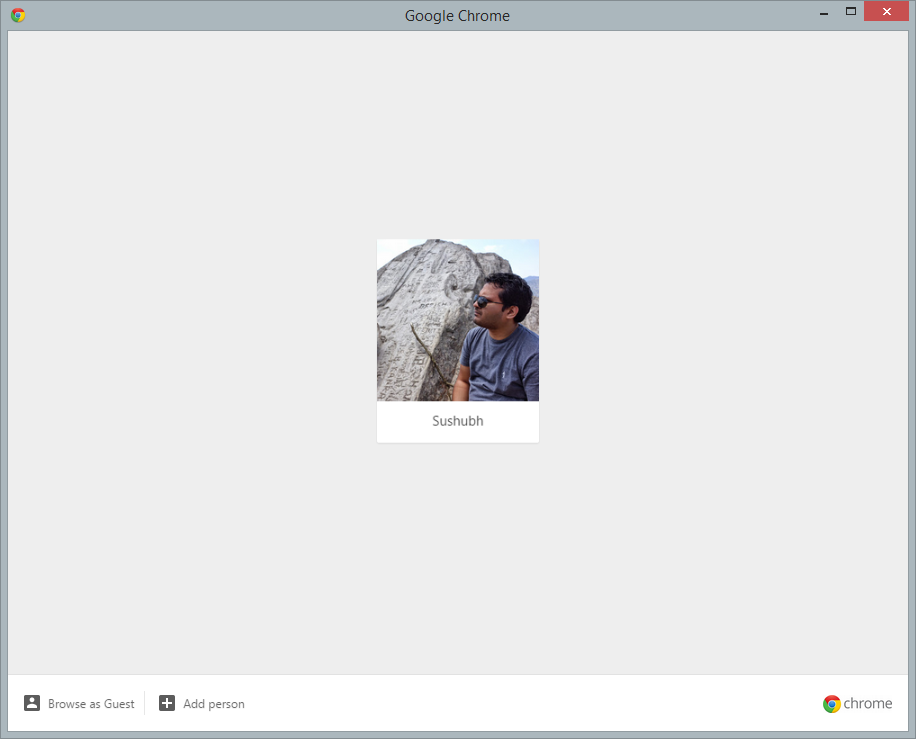The width and height of the screenshot is (916, 739).
Task: Open the Sushubh profile via its photo
Action: point(458,320)
